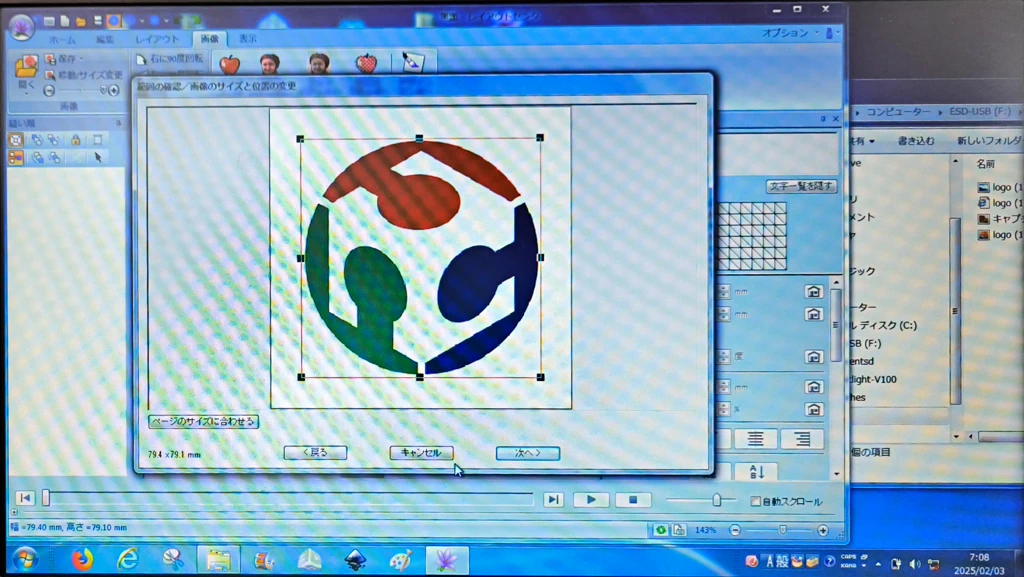This screenshot has height=577, width=1024.
Task: Click the AB vertical text direction icon
Action: [x=756, y=471]
